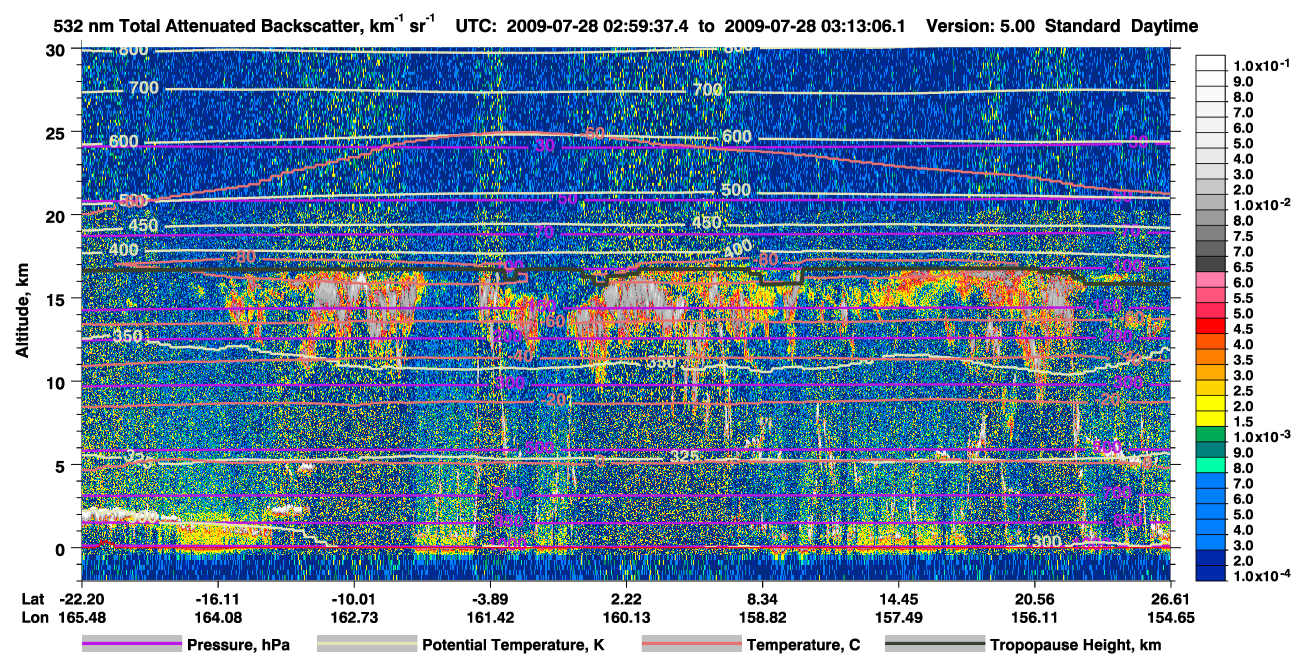Click the dark Tropopause Height legend swatch
The image size is (1300, 667).
click(933, 645)
